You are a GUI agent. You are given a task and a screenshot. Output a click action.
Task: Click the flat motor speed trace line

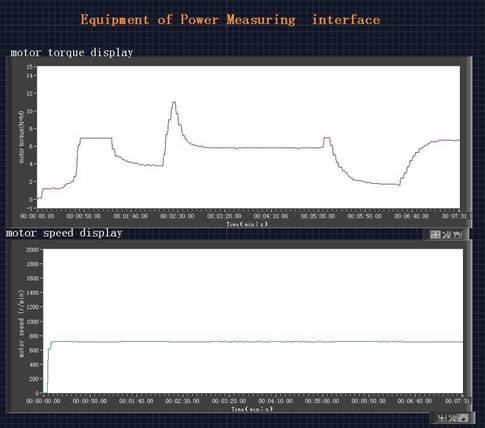coord(257,342)
